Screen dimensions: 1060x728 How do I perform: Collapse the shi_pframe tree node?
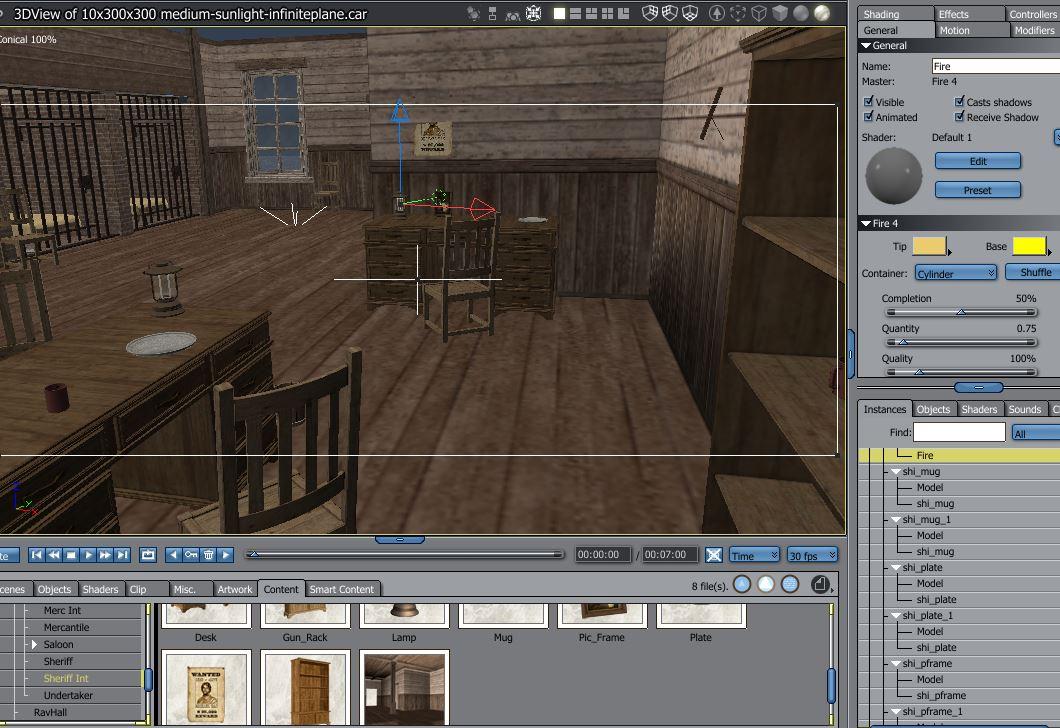tap(896, 664)
